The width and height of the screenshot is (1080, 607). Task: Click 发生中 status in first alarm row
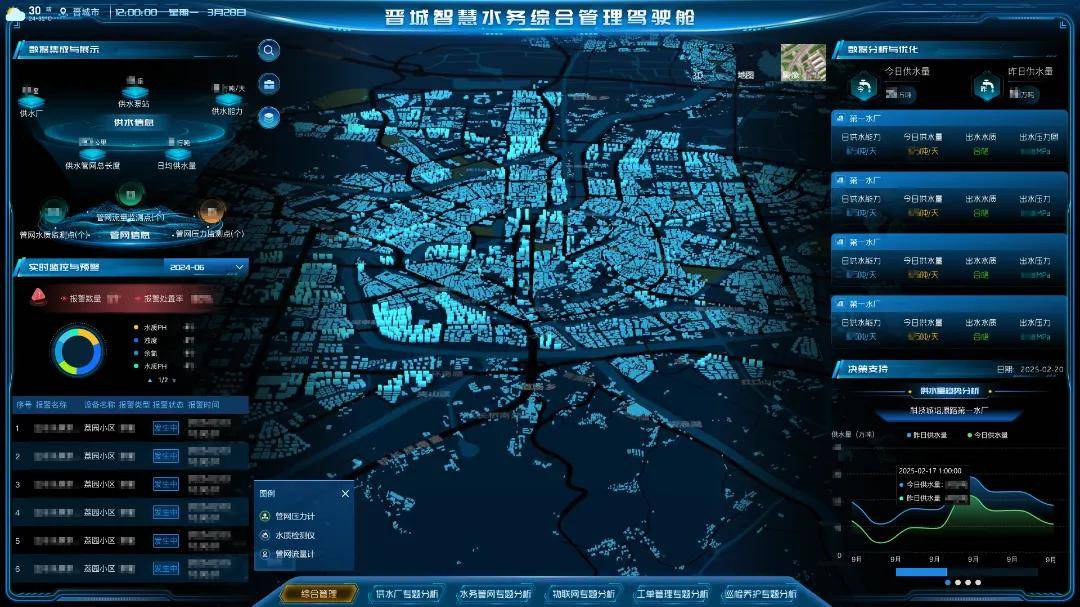click(x=165, y=427)
